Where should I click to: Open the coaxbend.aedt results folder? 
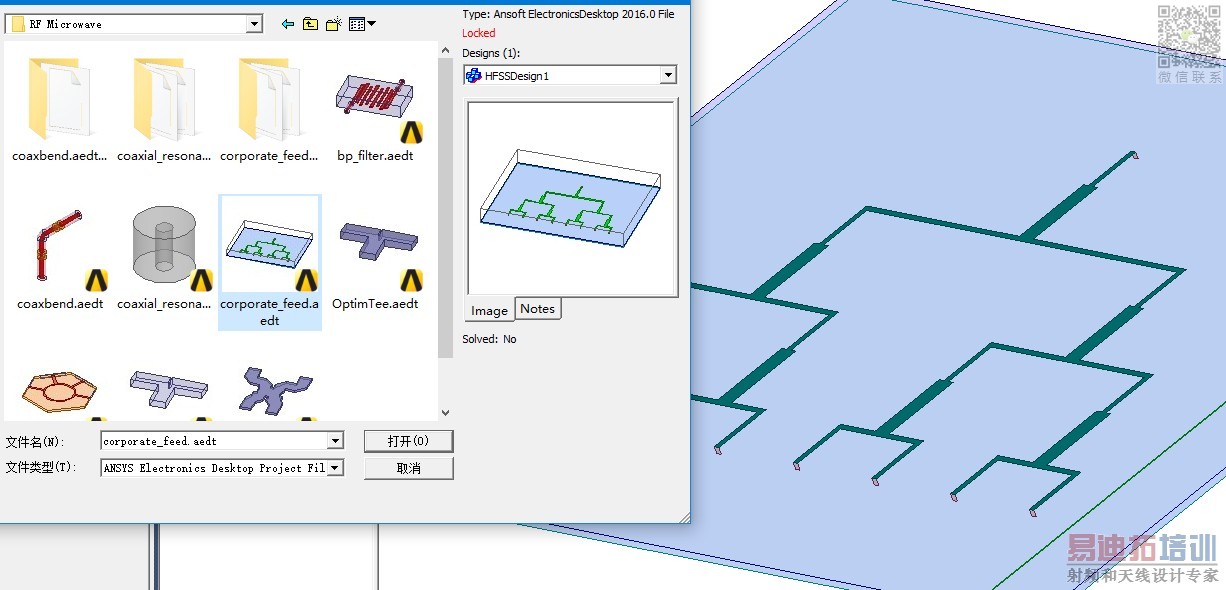pyautogui.click(x=60, y=108)
